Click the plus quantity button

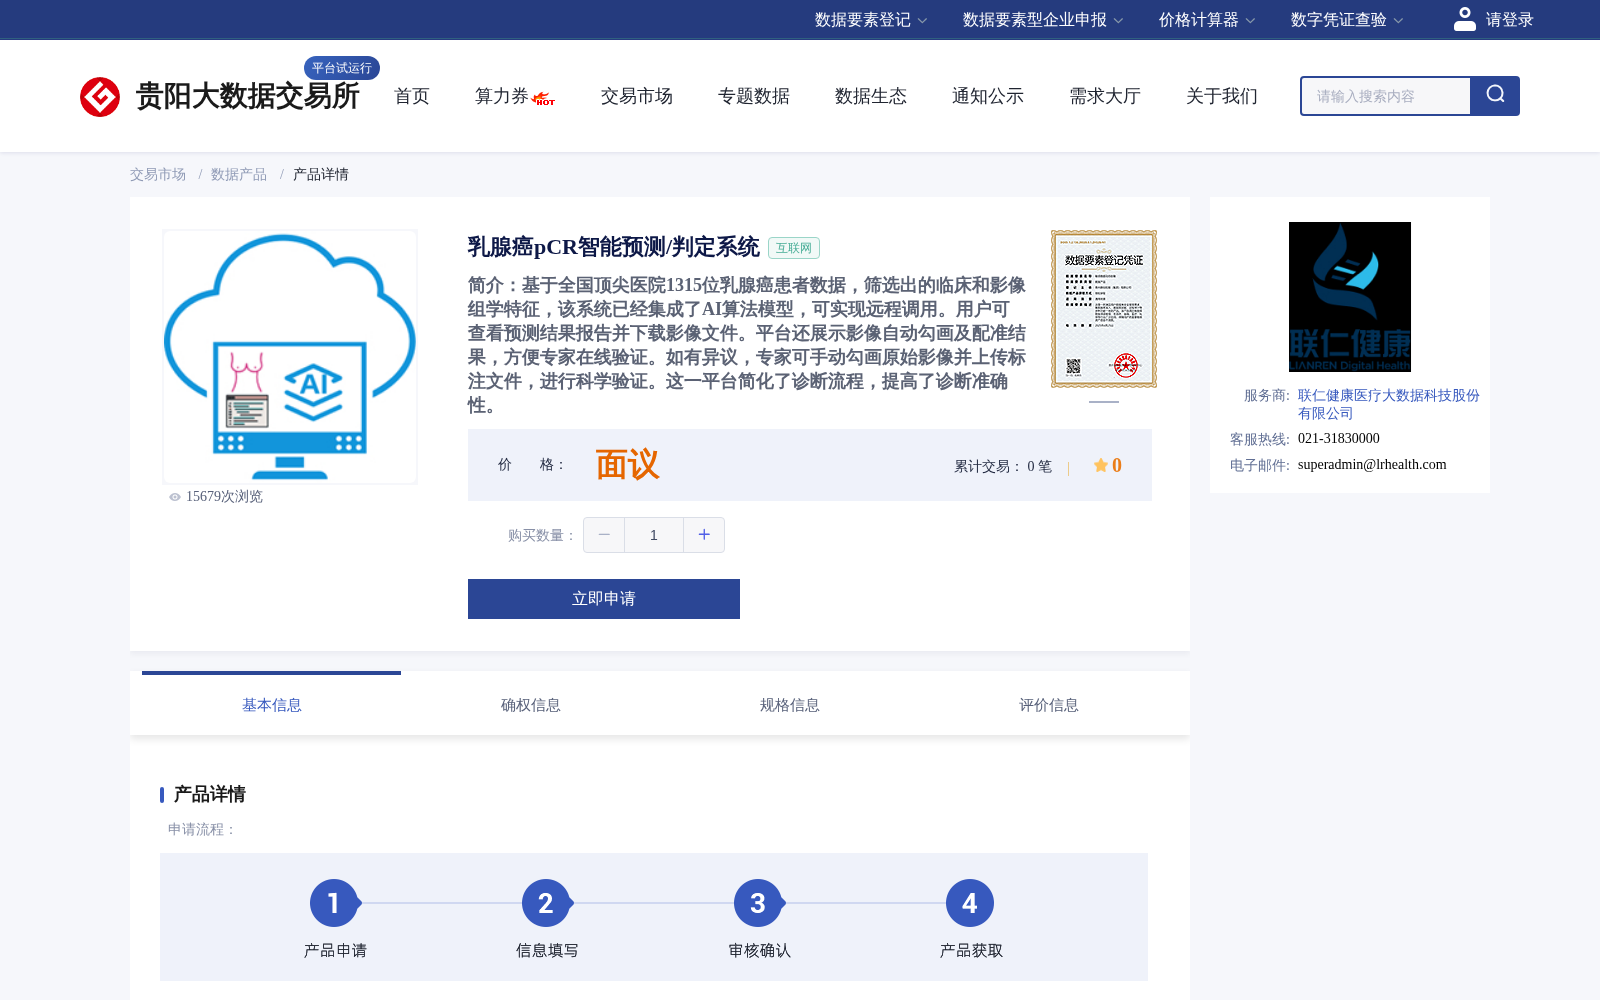[x=704, y=535]
